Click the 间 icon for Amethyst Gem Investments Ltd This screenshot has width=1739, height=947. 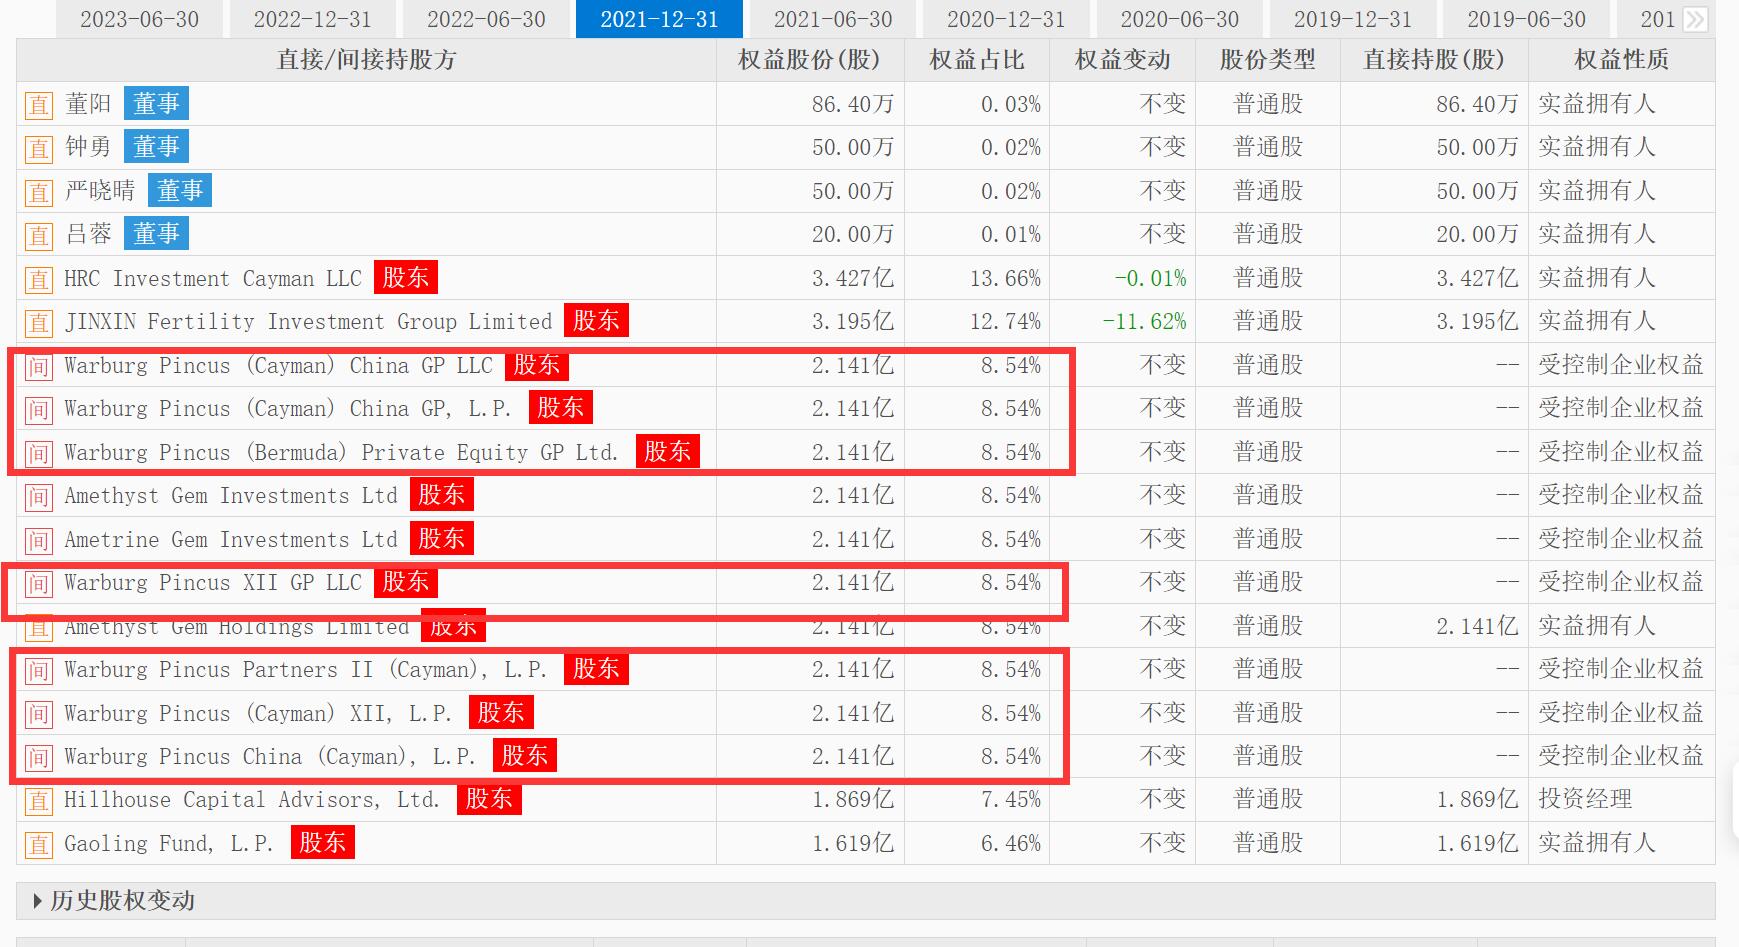click(x=38, y=496)
